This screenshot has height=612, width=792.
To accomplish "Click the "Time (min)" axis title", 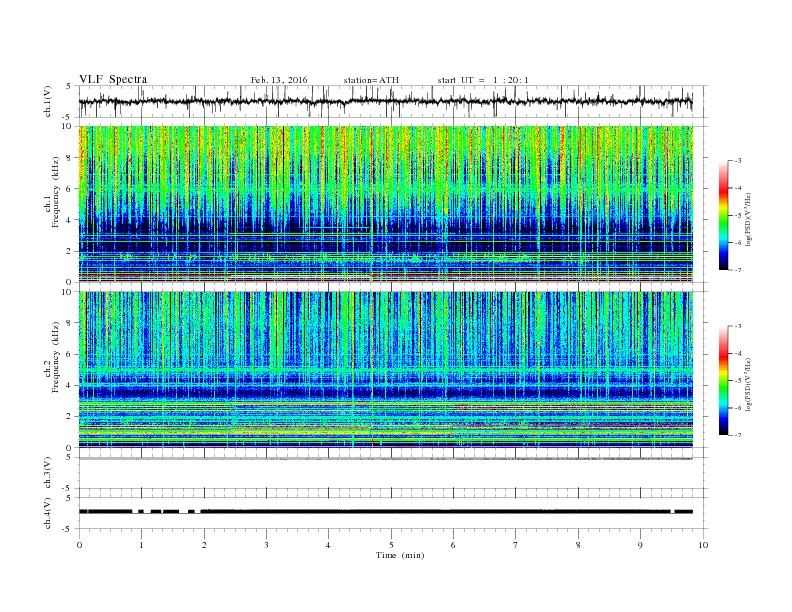I will [400, 555].
